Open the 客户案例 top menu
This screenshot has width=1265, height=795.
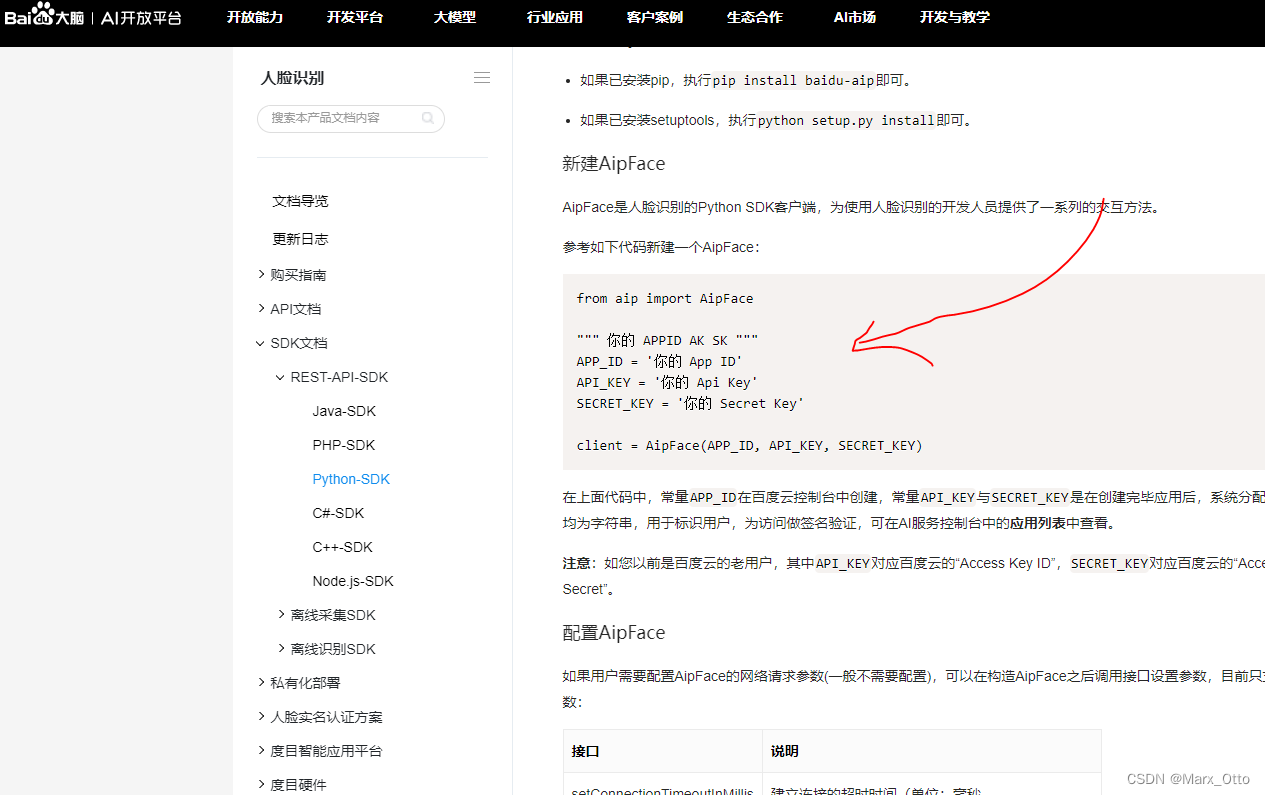tap(655, 17)
